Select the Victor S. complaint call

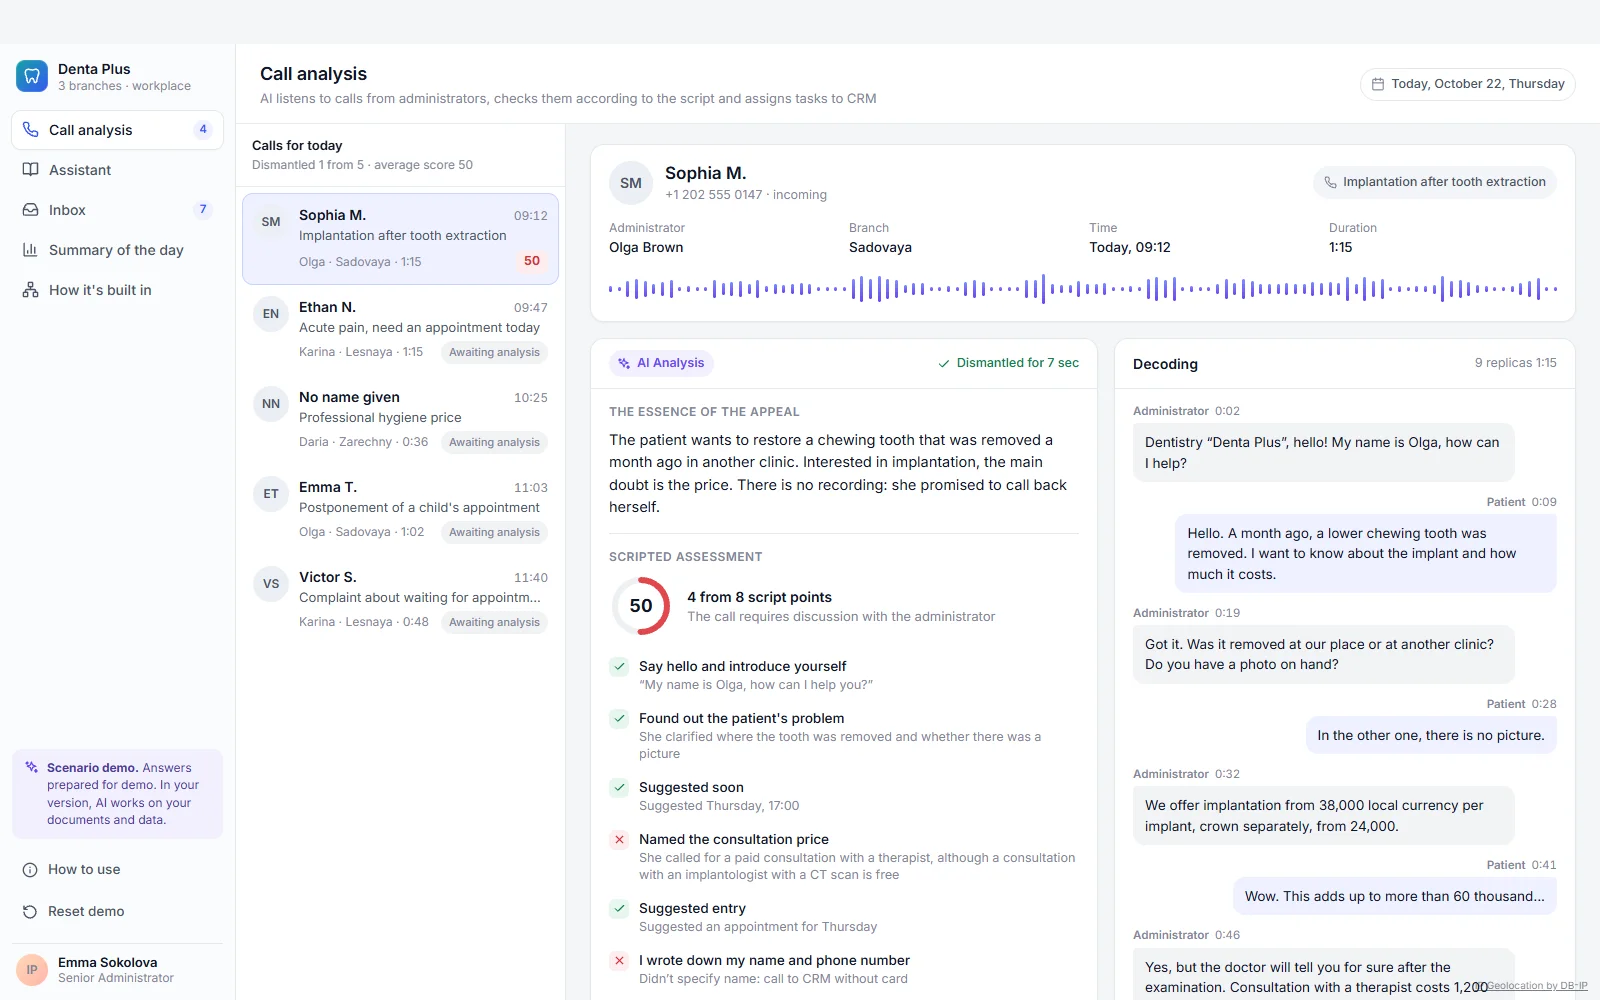[x=400, y=600]
